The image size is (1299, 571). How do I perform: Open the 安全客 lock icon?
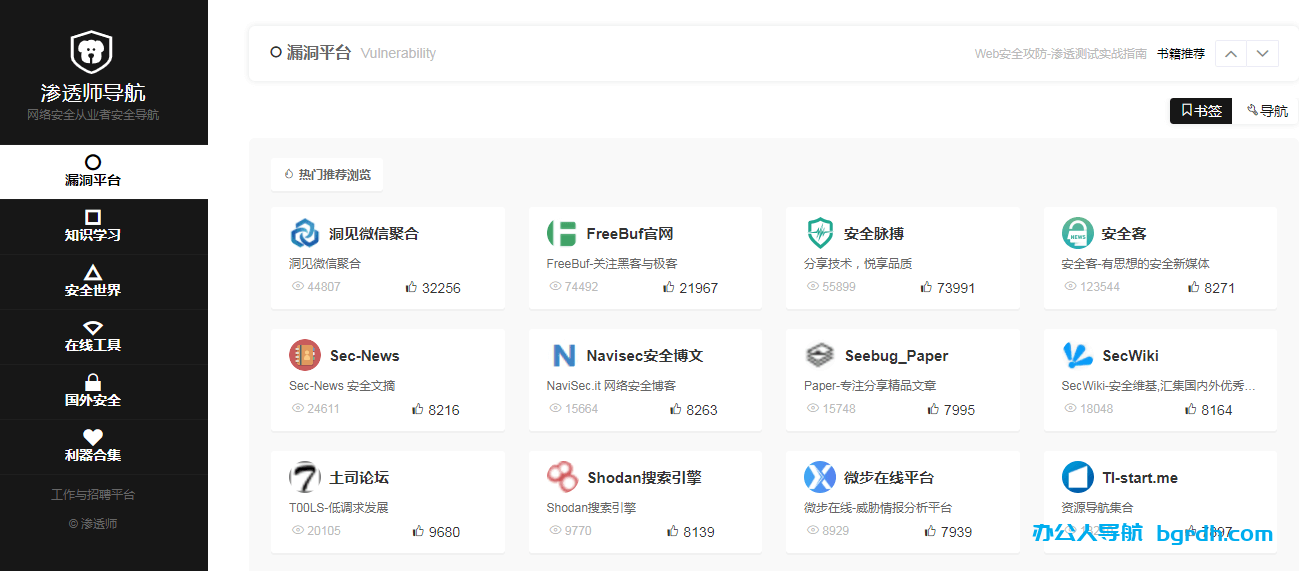pyautogui.click(x=1077, y=233)
